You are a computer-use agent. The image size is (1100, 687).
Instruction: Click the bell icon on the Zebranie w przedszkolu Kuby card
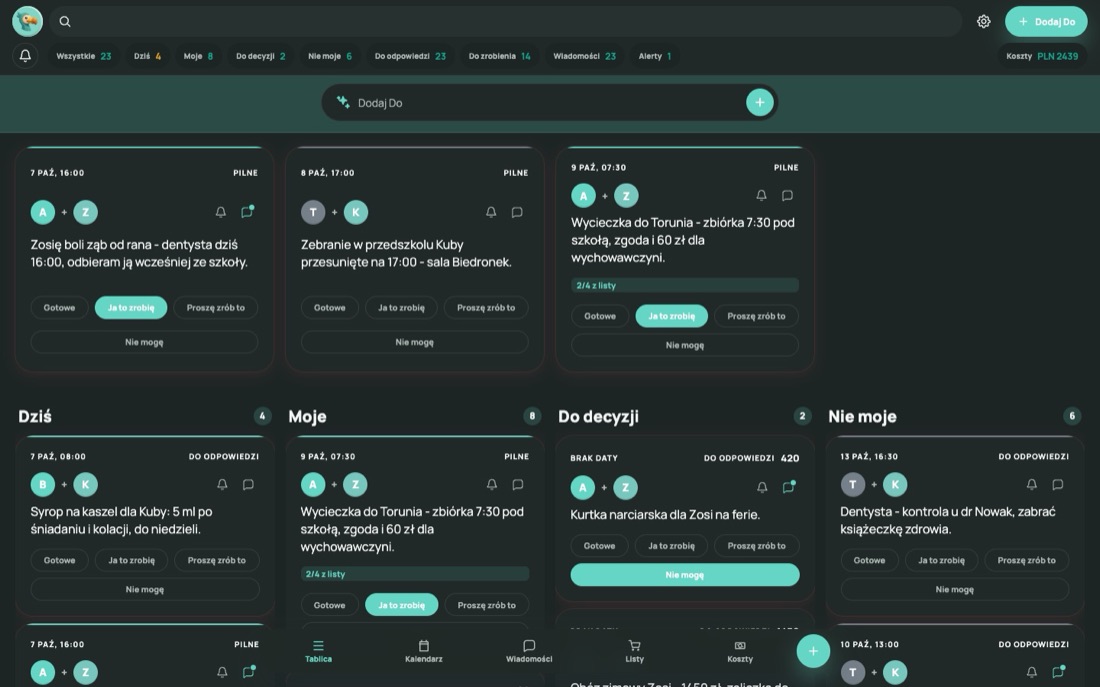tap(491, 212)
